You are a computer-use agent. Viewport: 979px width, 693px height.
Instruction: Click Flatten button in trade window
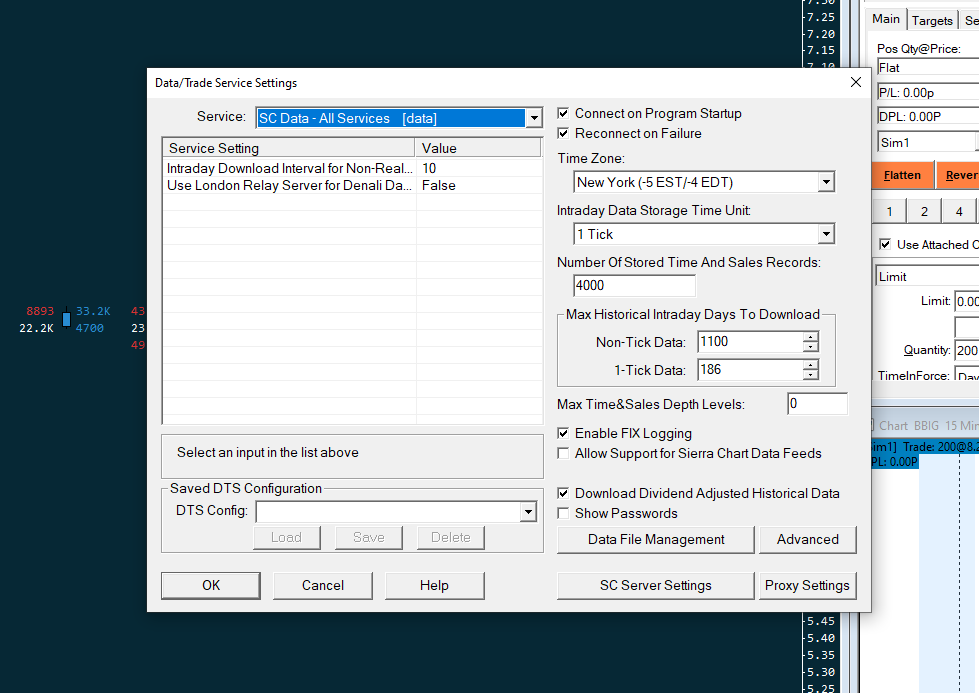[903, 175]
